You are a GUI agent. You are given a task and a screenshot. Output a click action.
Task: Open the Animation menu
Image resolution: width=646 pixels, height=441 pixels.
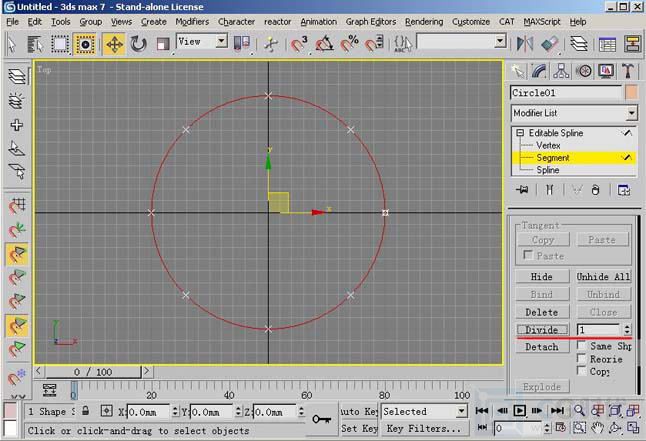[x=318, y=21]
